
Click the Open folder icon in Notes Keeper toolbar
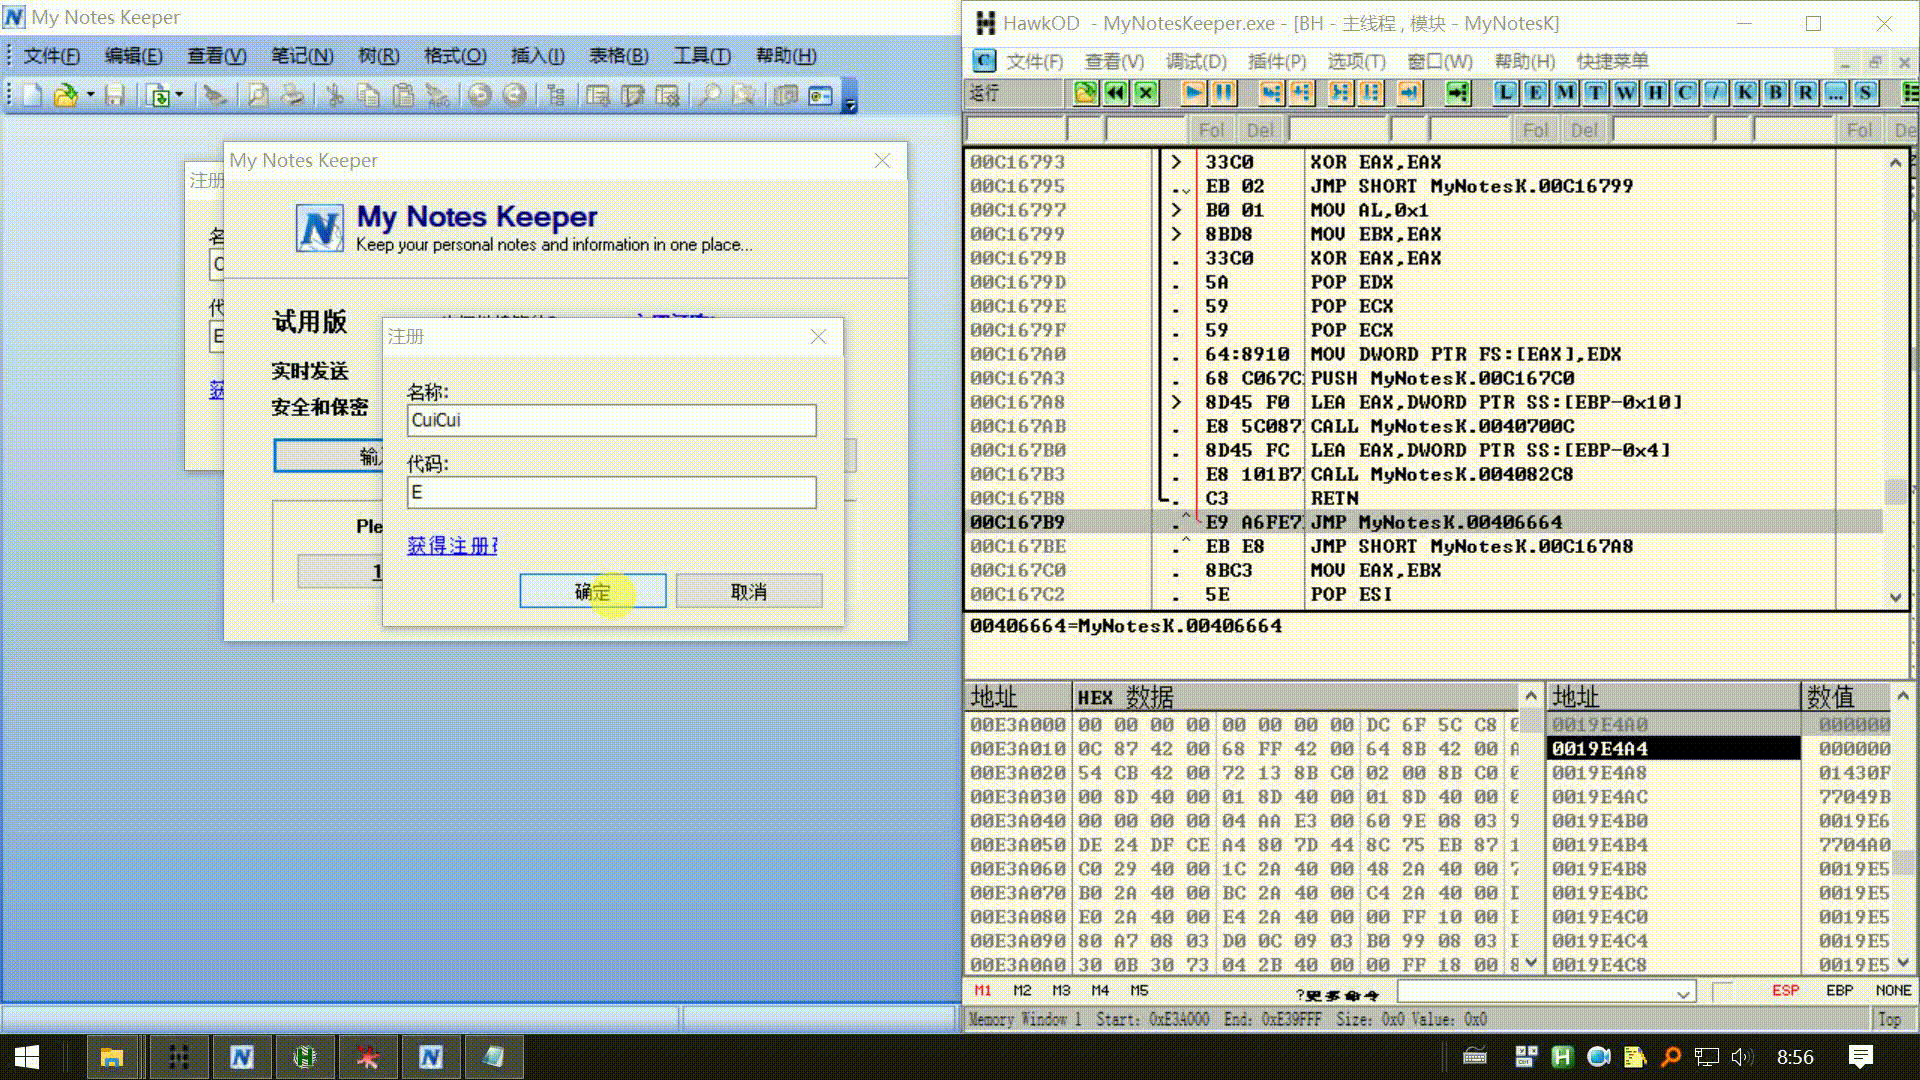click(x=65, y=95)
